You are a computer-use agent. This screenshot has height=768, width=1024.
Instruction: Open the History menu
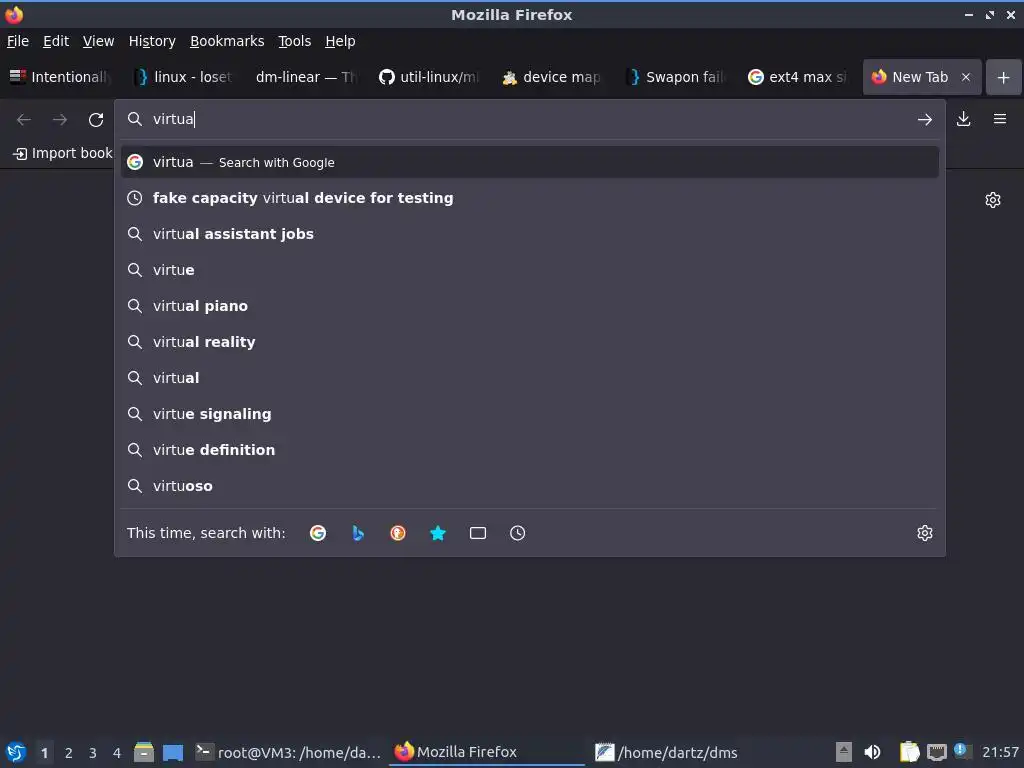(x=152, y=41)
